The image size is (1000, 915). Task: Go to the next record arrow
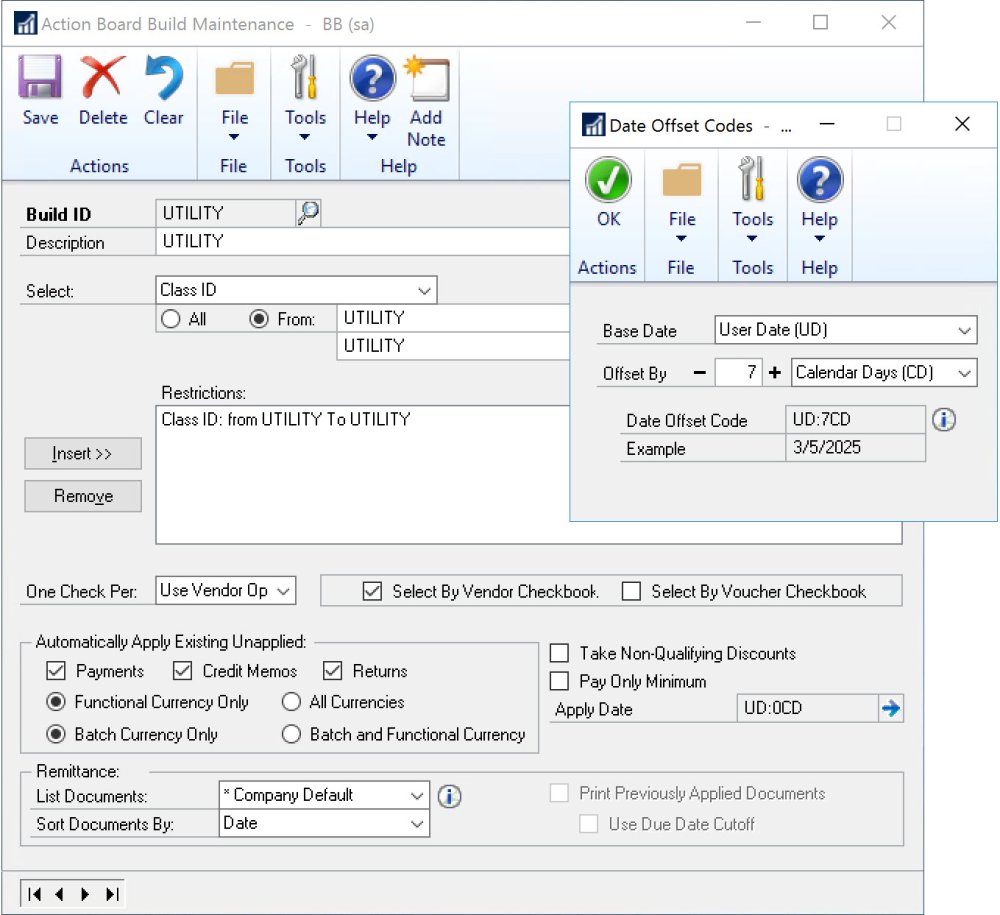point(85,893)
